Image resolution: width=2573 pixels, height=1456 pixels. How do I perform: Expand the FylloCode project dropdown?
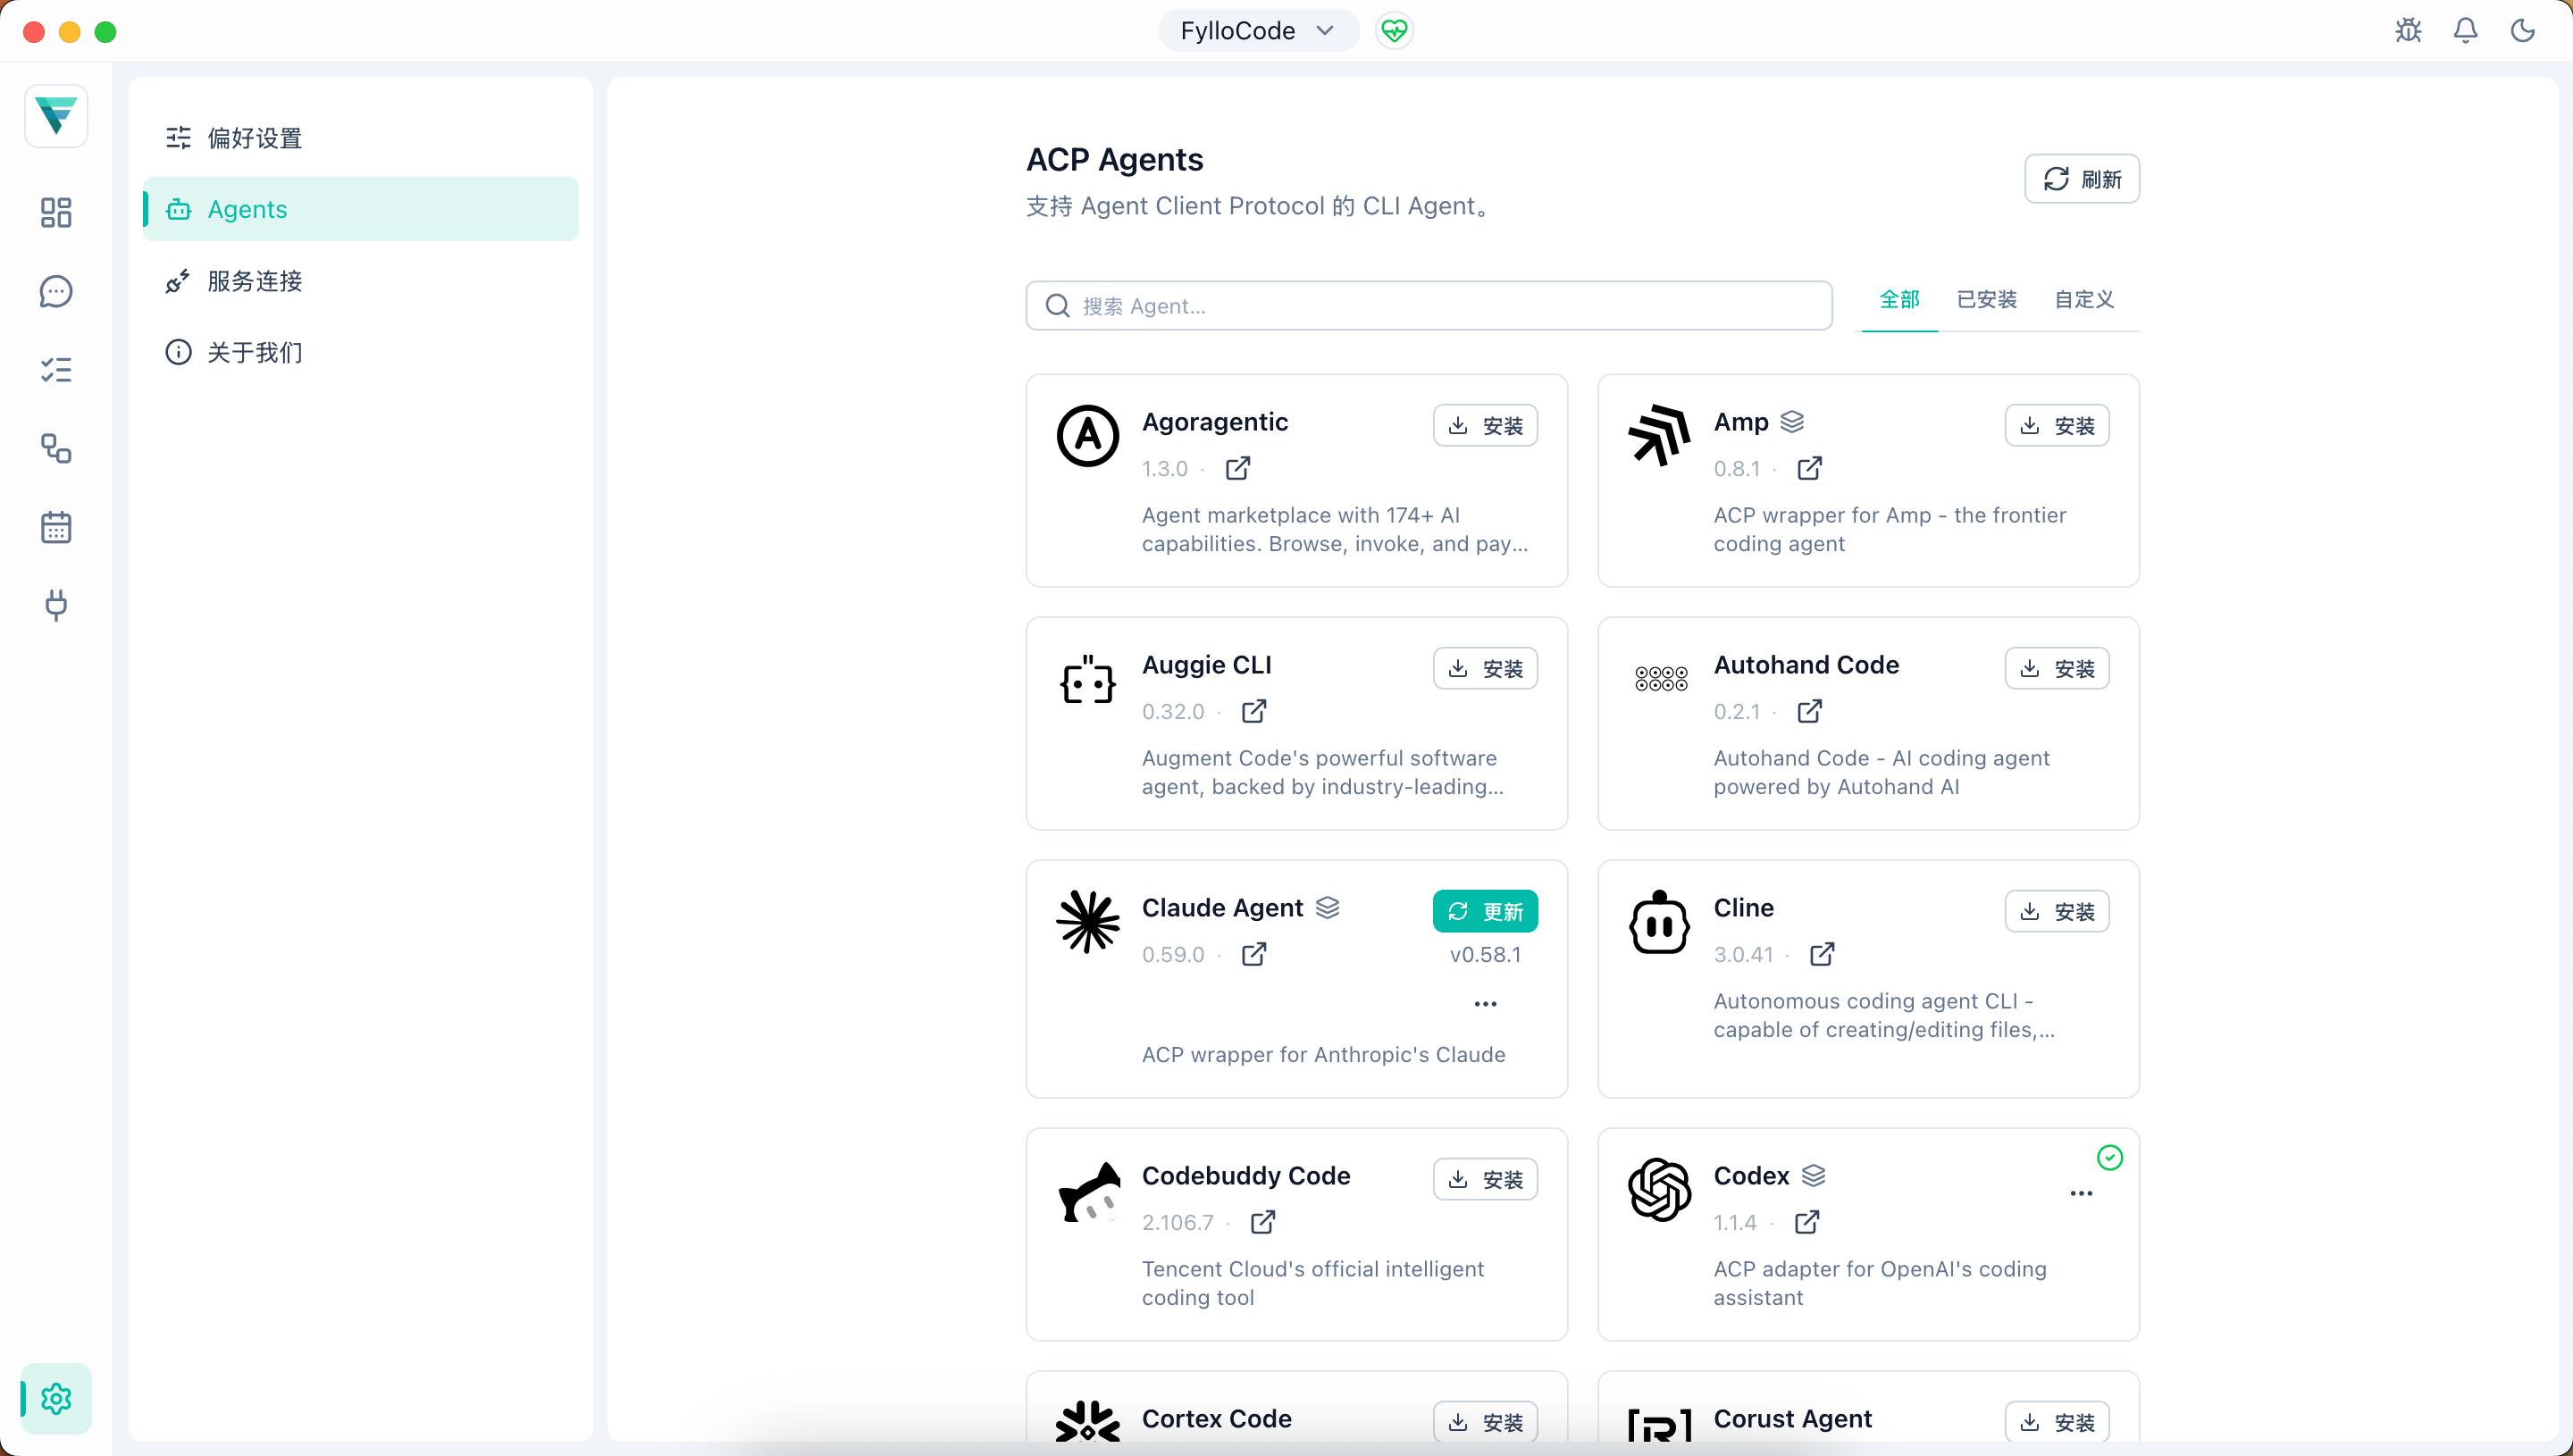[1258, 31]
